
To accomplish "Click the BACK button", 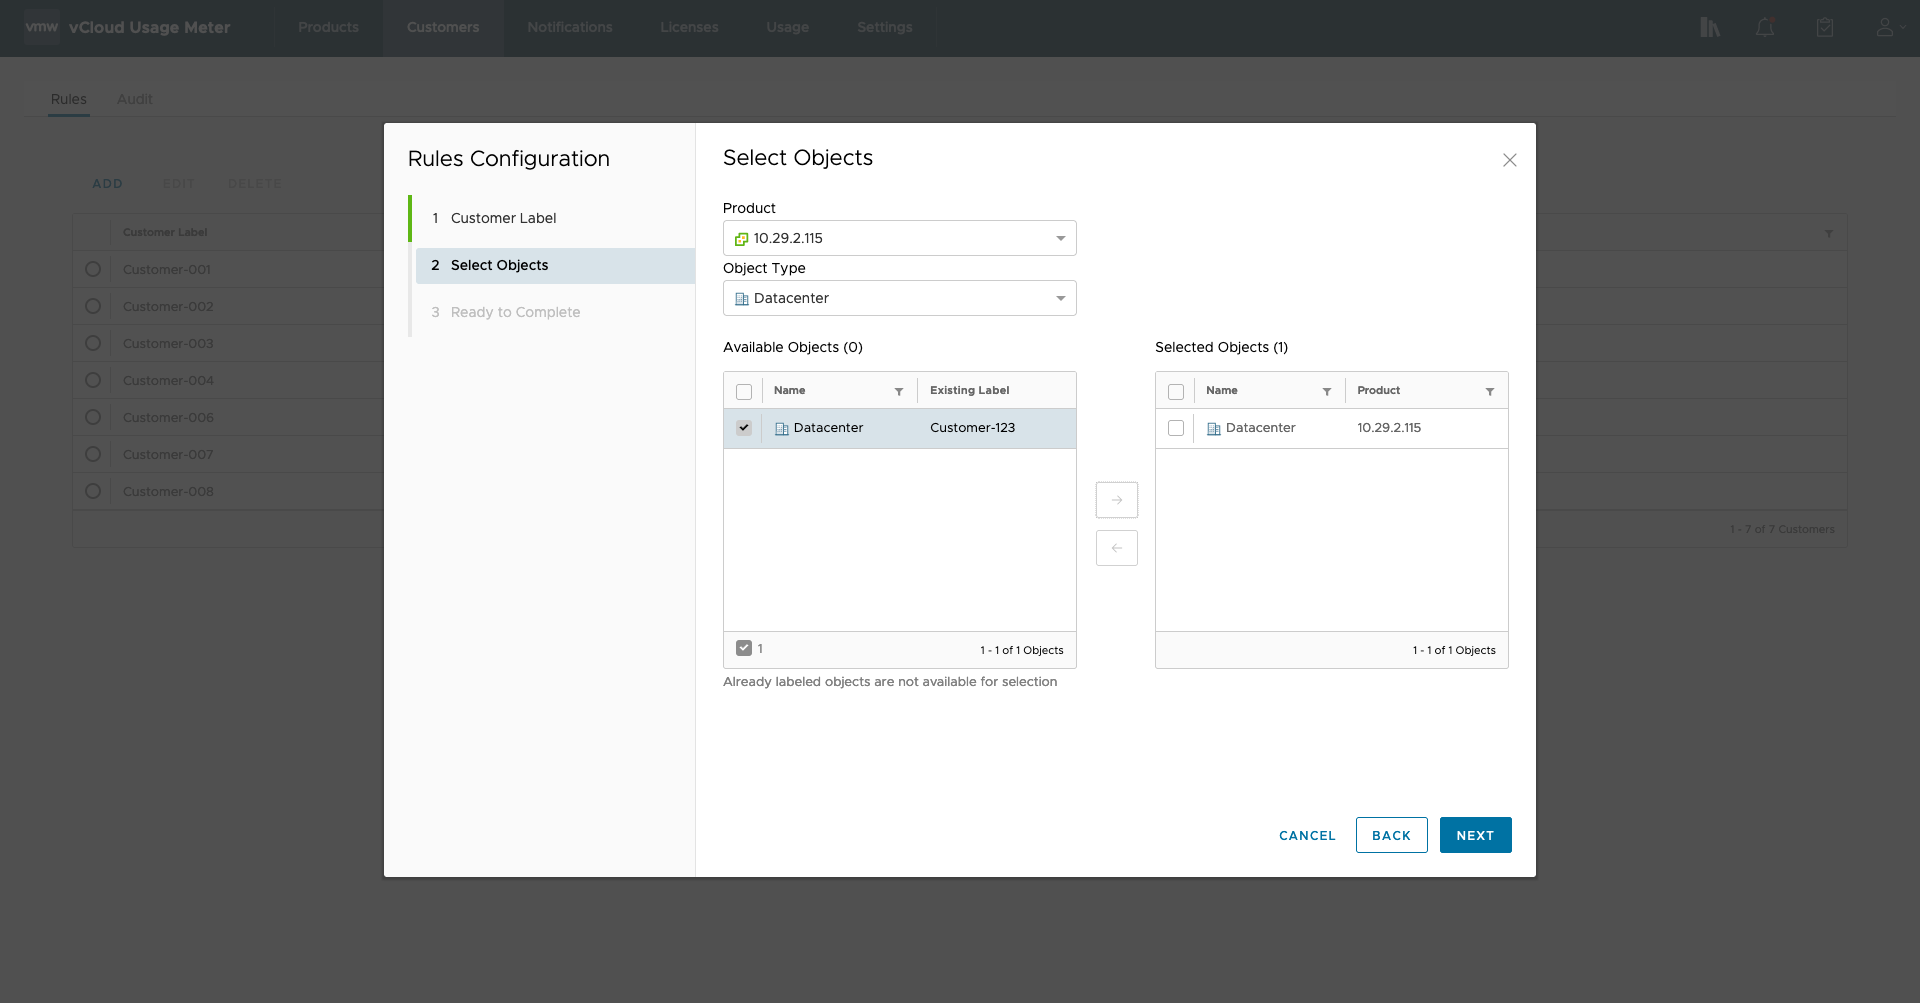I will [1391, 835].
